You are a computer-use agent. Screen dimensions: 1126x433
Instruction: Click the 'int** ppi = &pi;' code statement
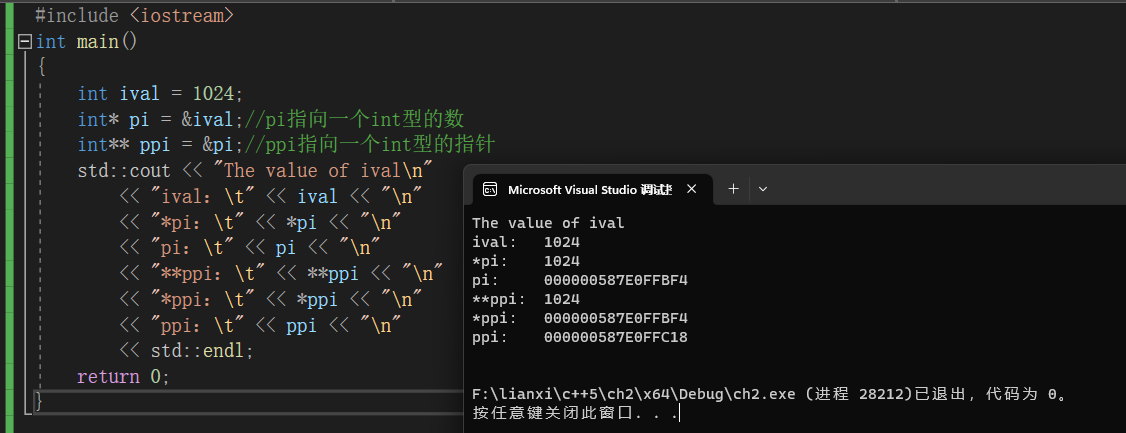tap(161, 145)
